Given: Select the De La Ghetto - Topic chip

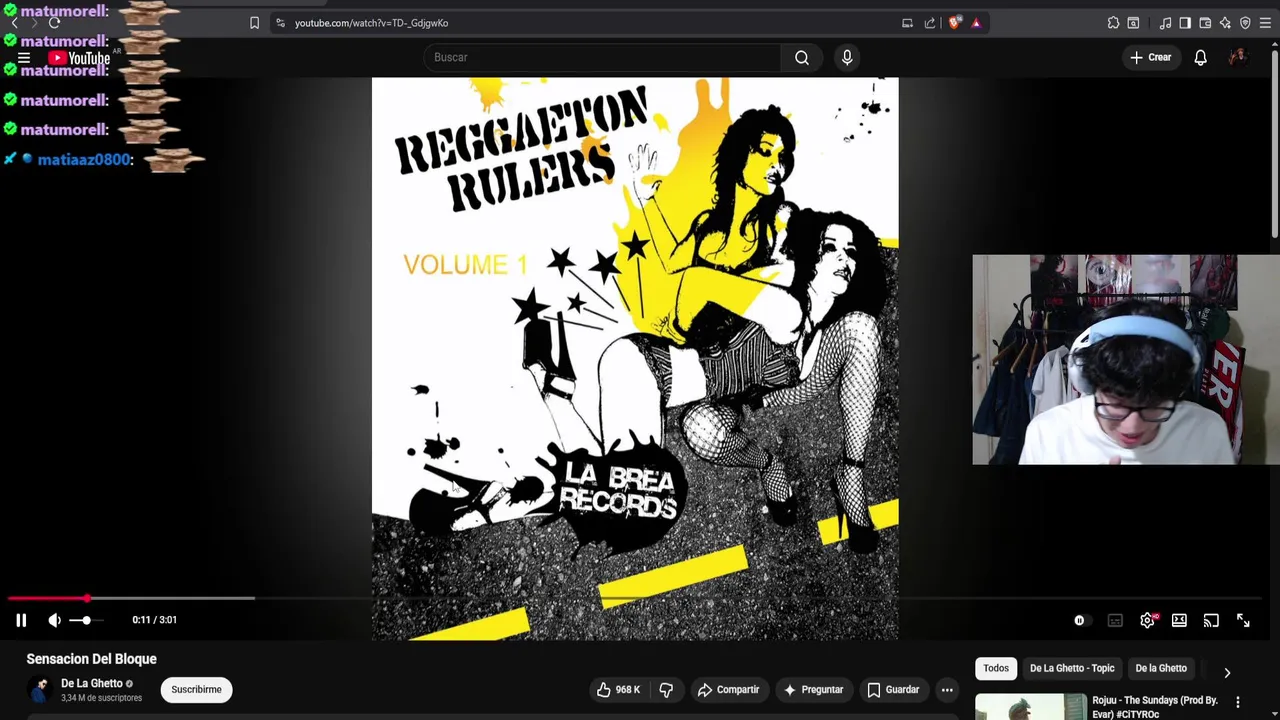Looking at the screenshot, I should click(1072, 668).
